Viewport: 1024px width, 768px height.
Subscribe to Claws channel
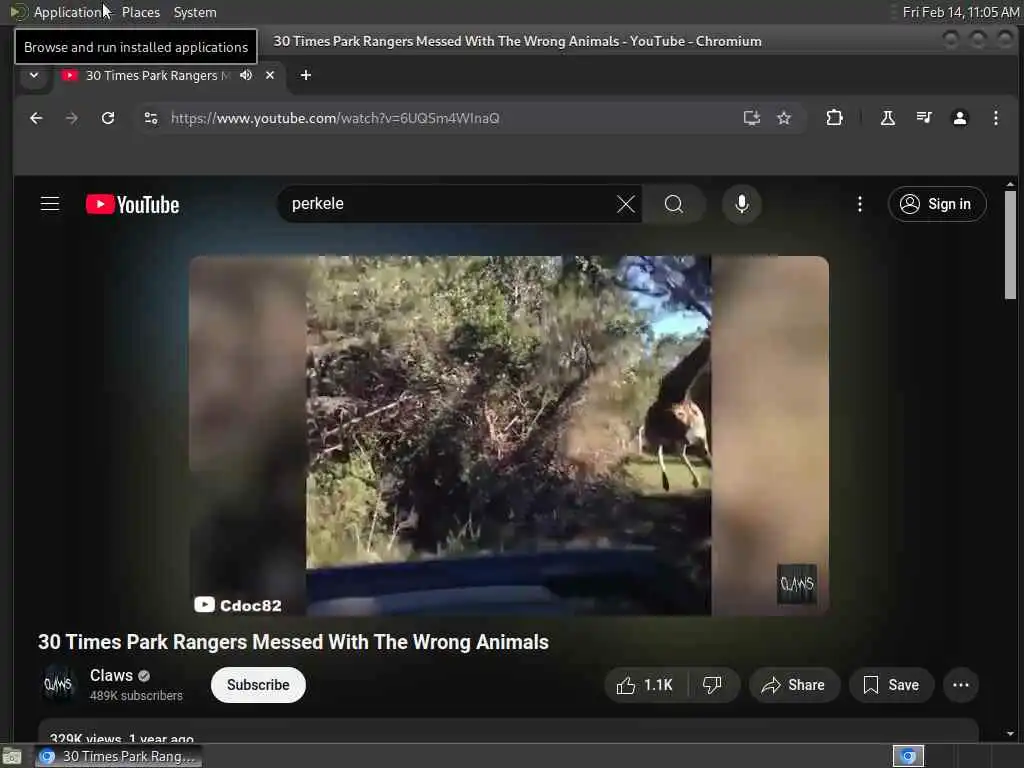(258, 685)
